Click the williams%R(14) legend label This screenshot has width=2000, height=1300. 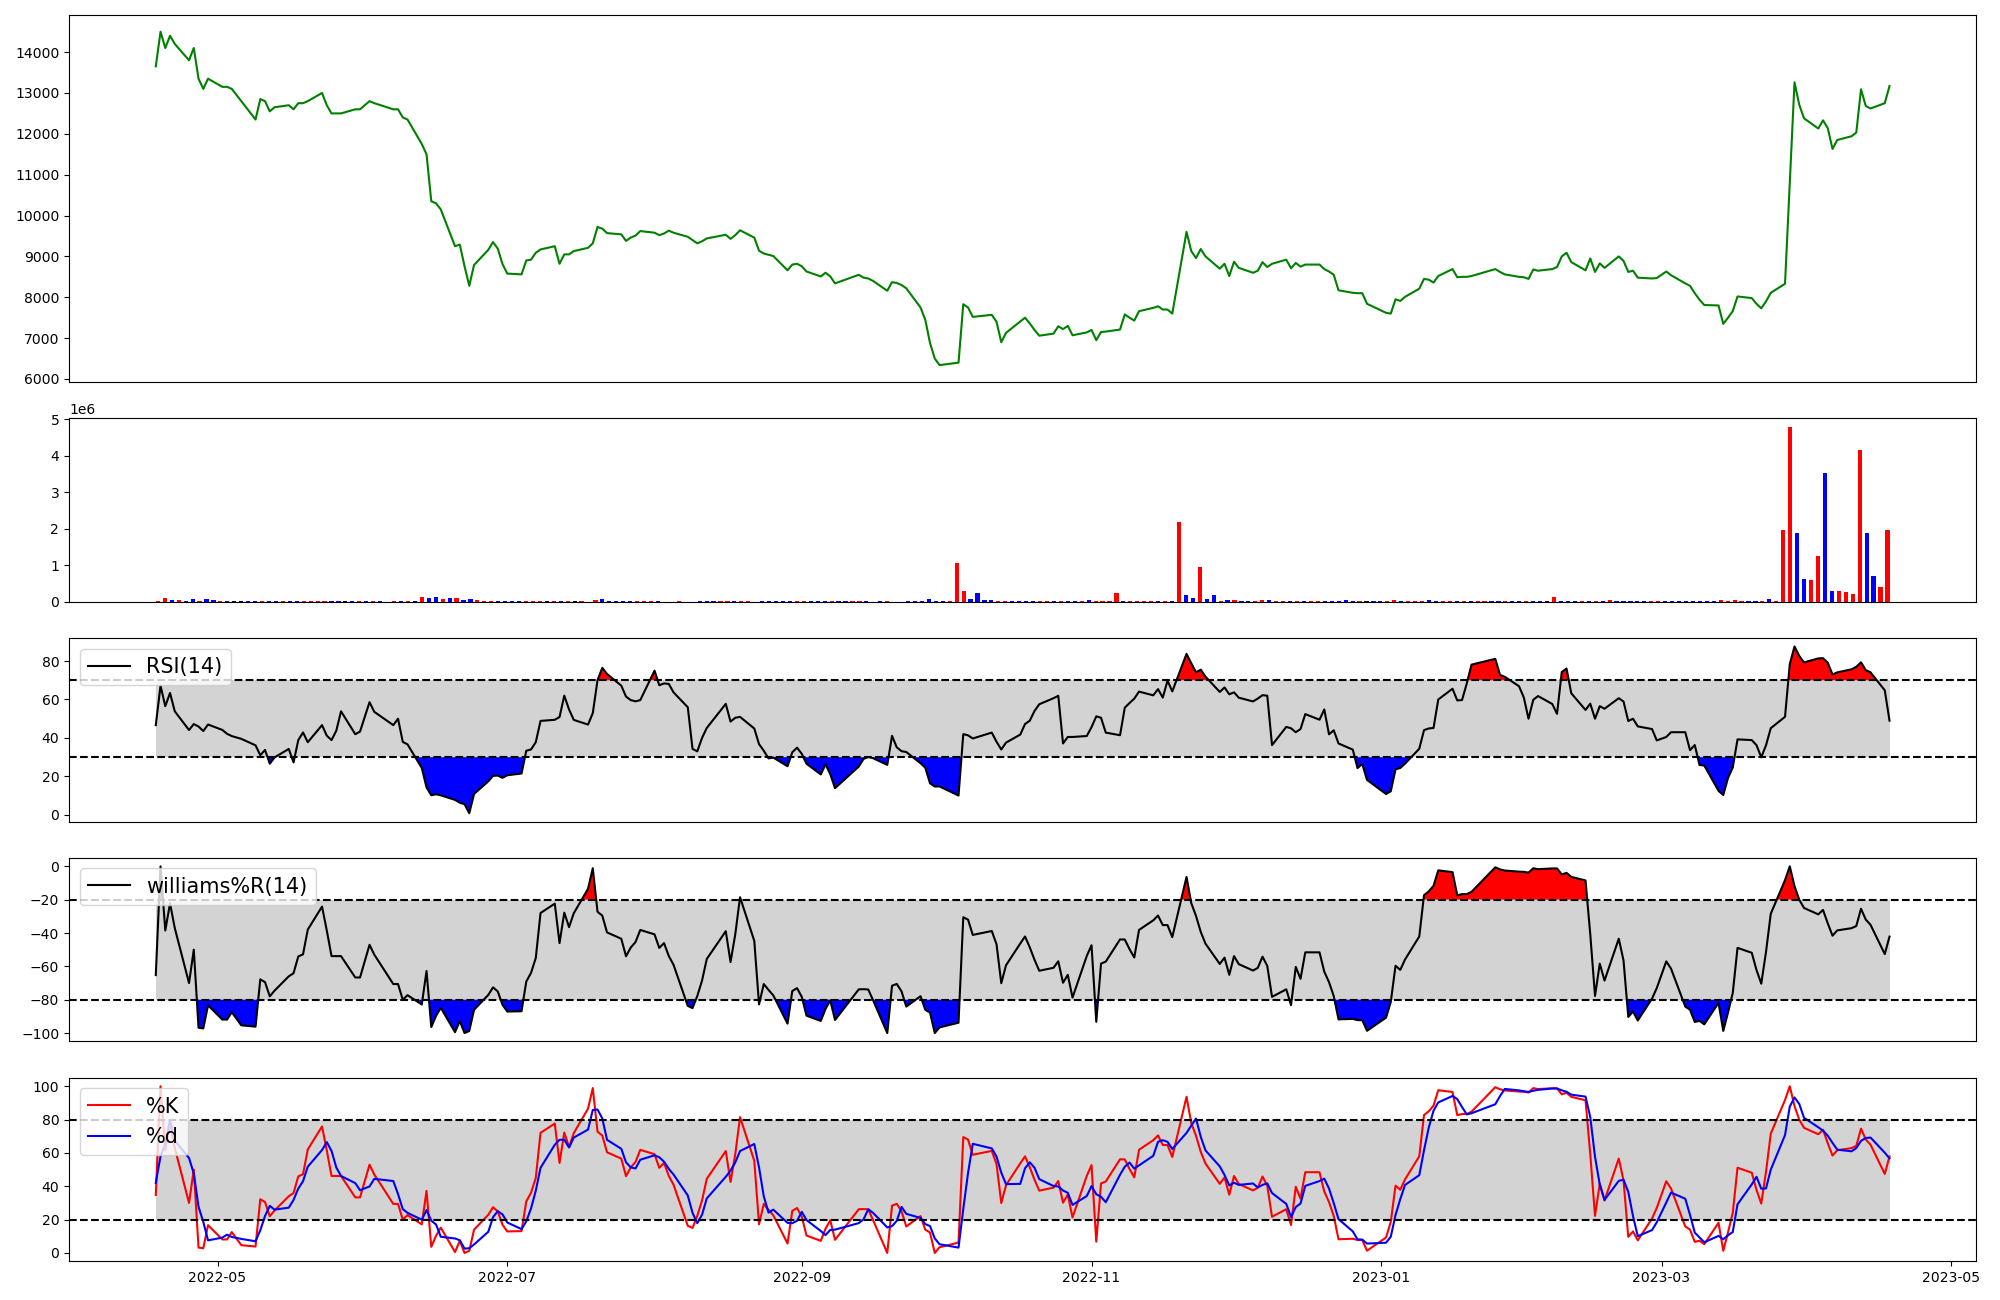point(226,886)
